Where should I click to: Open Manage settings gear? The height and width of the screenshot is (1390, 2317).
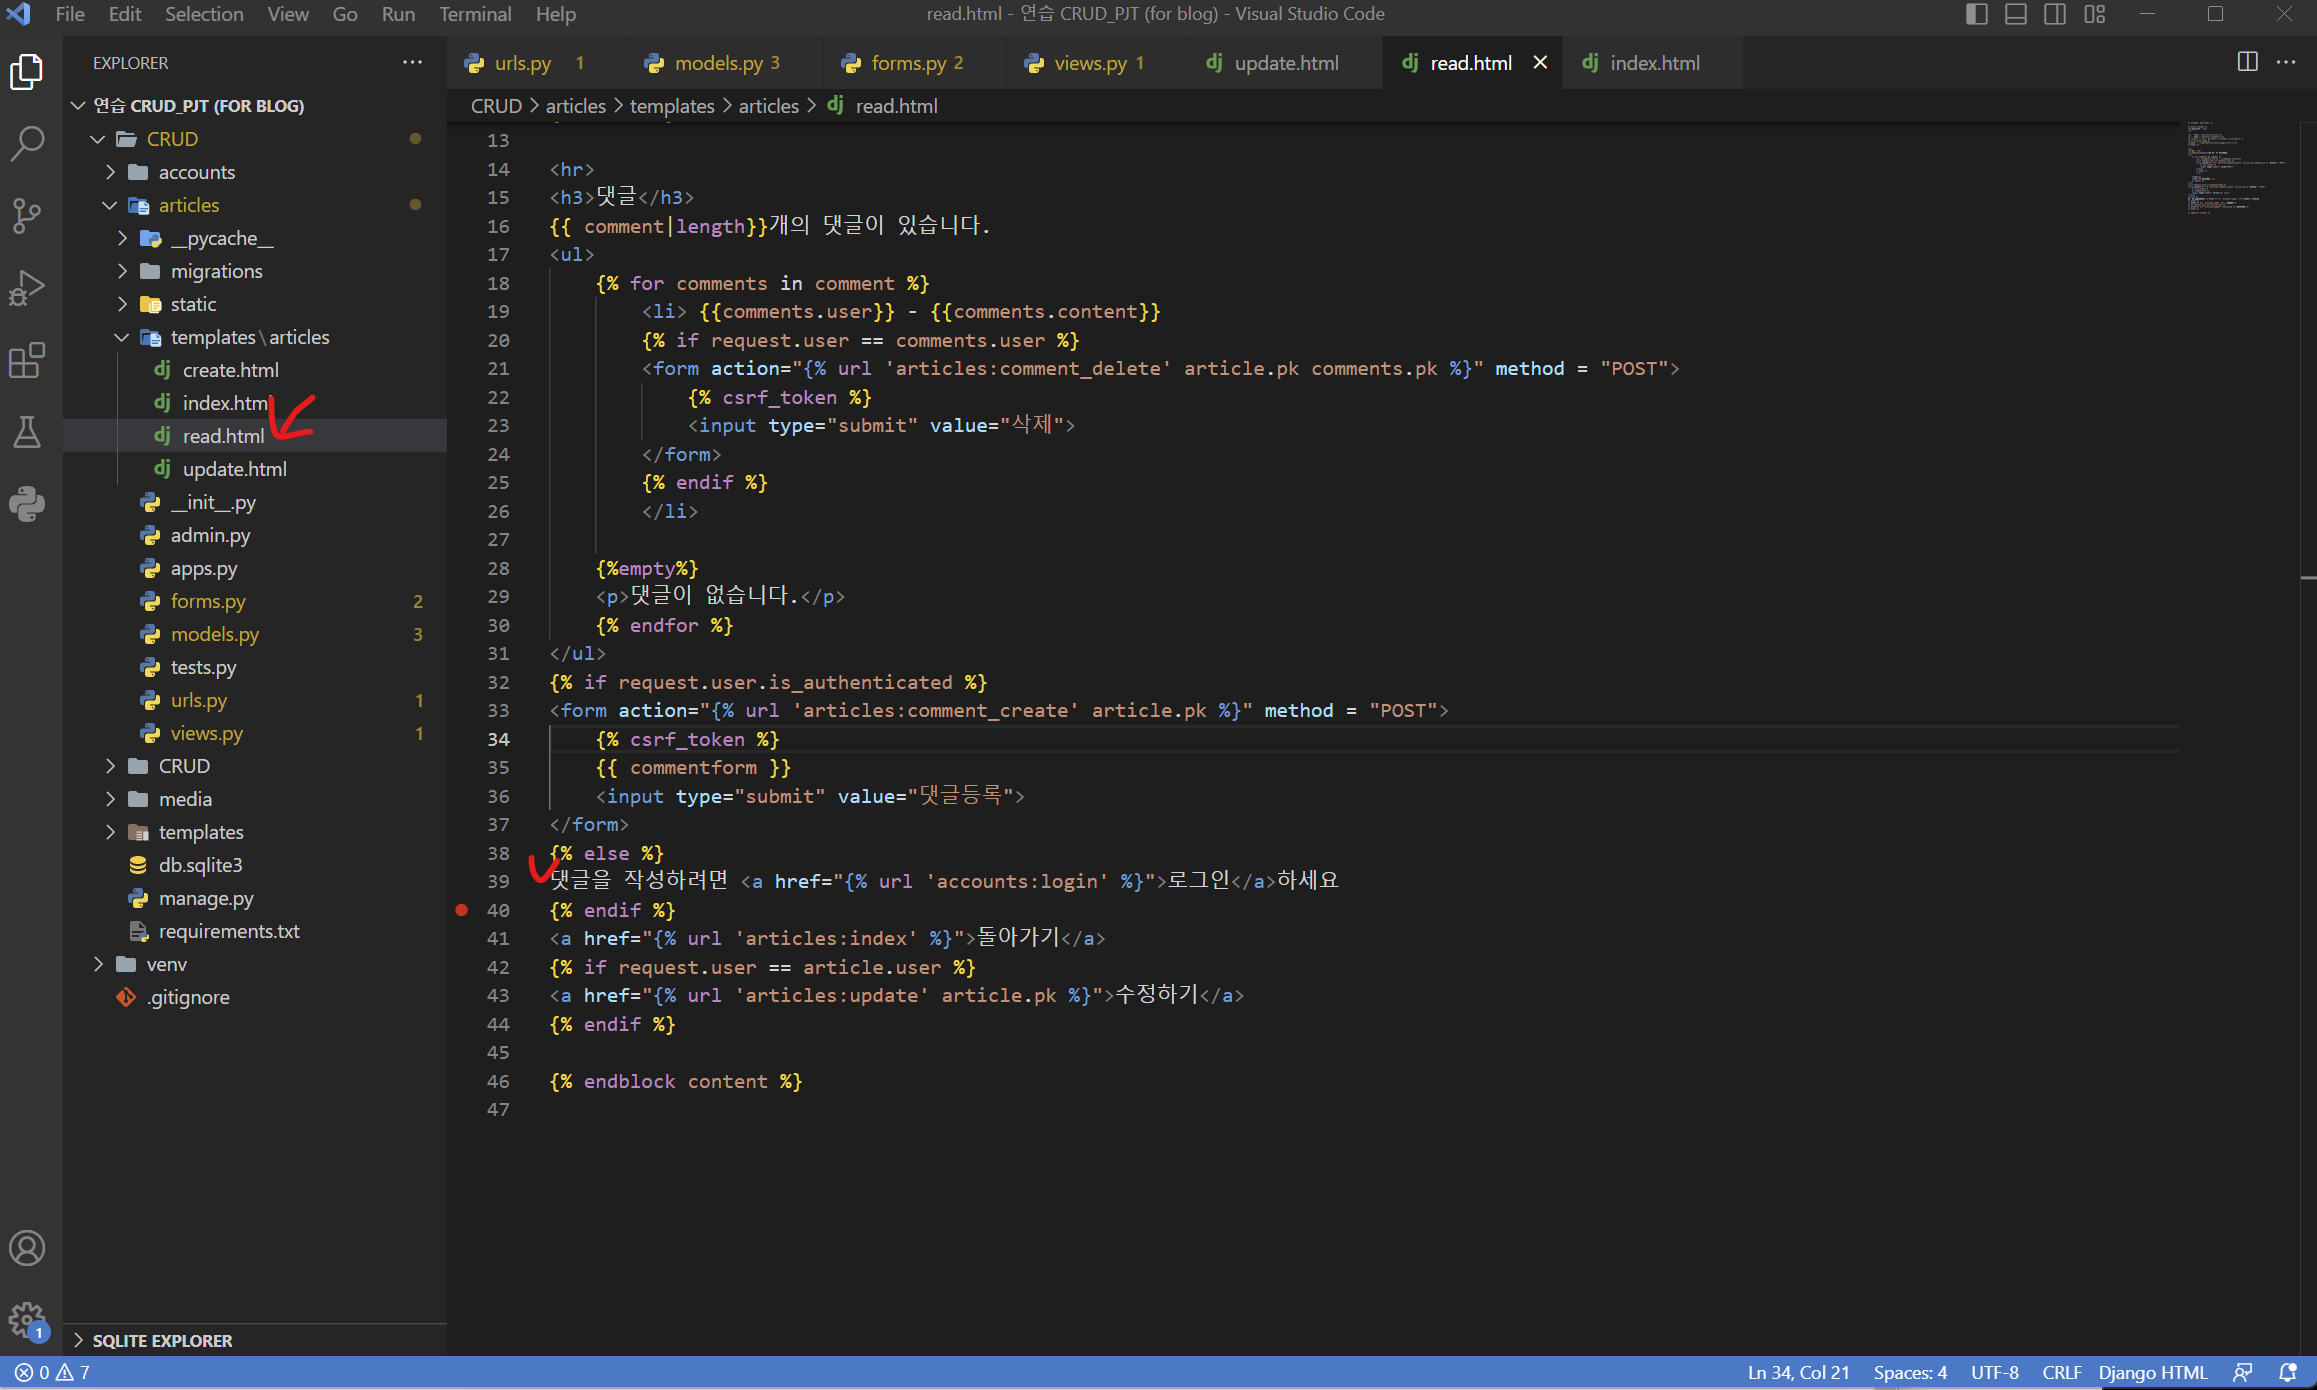pyautogui.click(x=27, y=1320)
